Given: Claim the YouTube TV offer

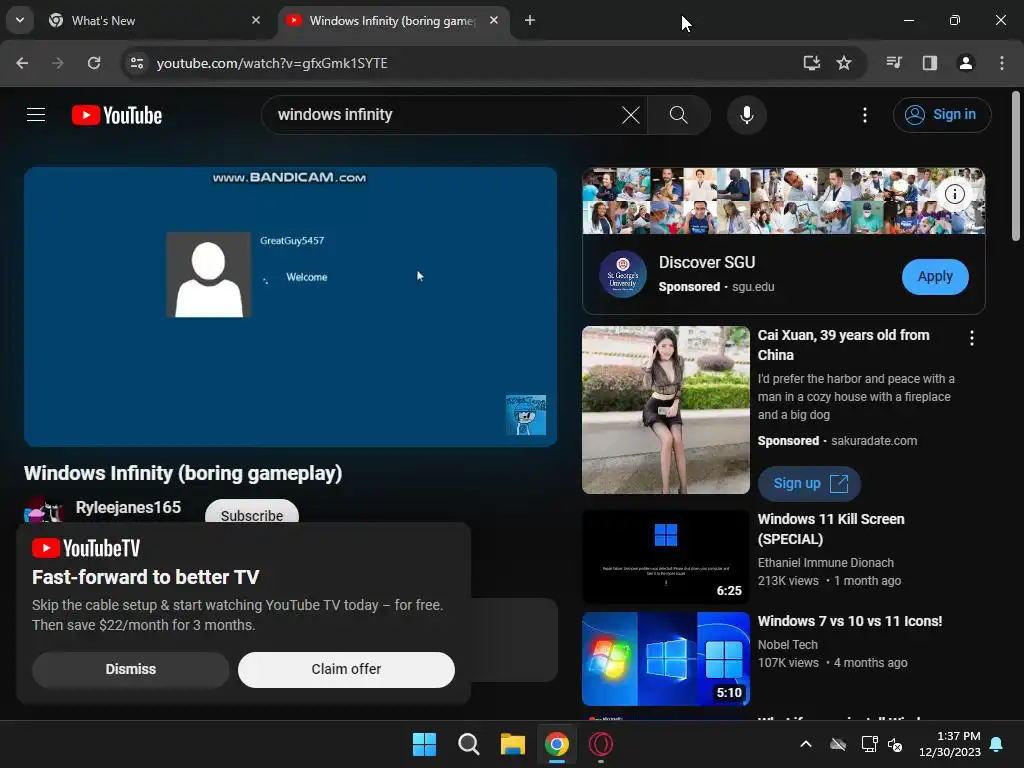Looking at the screenshot, I should click(346, 669).
